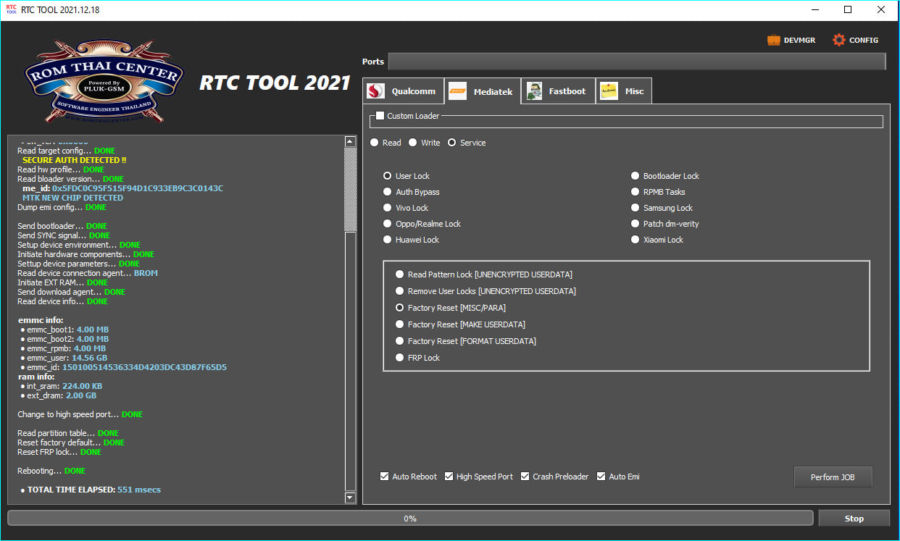Minimize the RTC Tool window
The image size is (900, 541).
[814, 10]
